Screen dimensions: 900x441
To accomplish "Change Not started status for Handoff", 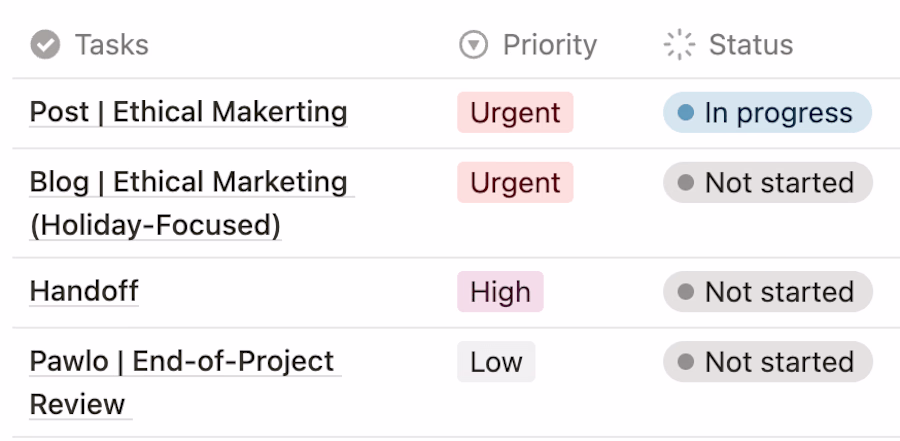I will 768,292.
